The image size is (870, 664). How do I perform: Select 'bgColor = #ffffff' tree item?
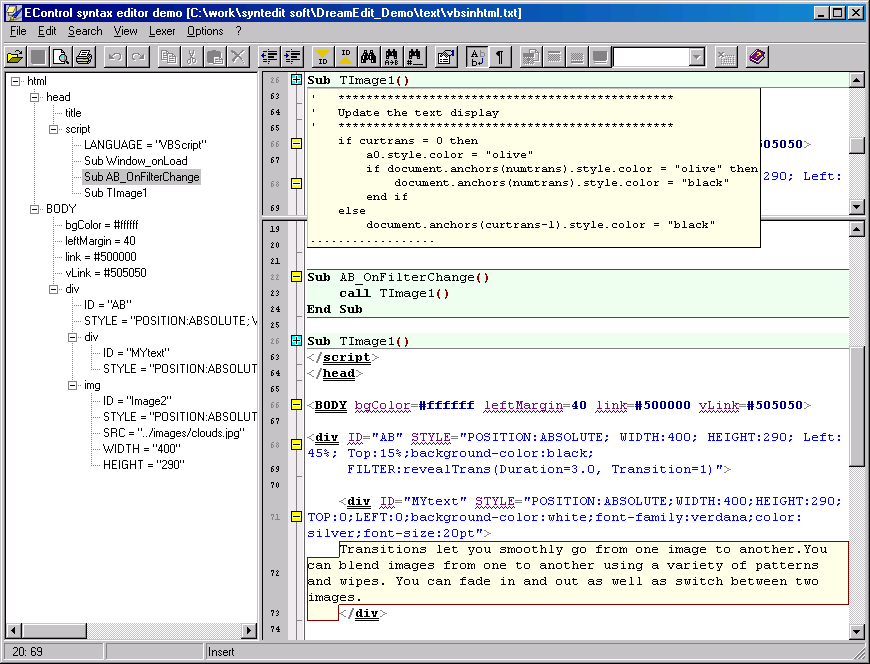(x=102, y=225)
